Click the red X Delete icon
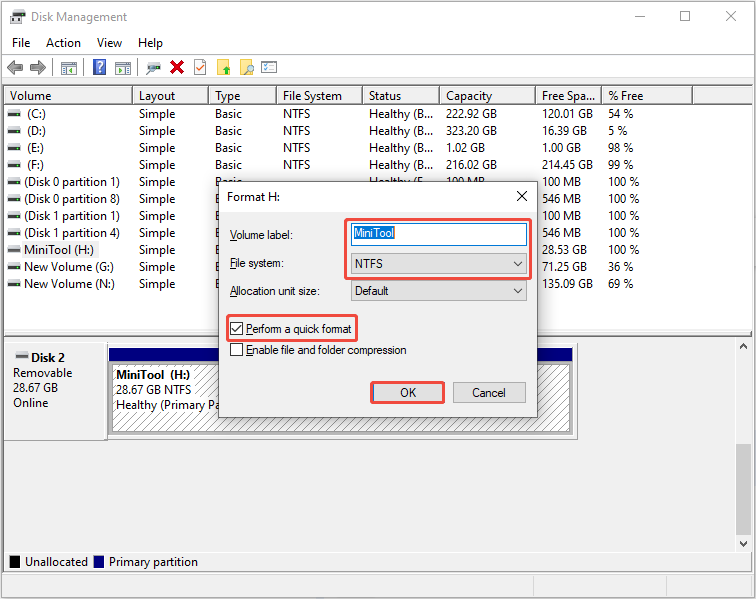 177,68
